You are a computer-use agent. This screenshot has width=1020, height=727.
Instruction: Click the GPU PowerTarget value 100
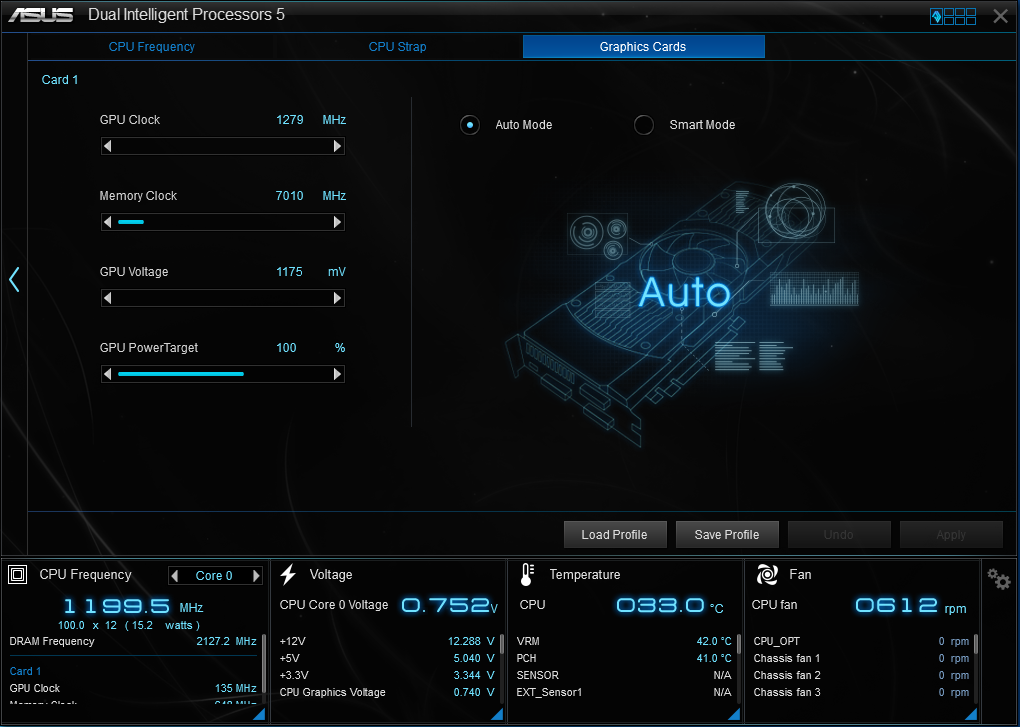click(x=286, y=348)
